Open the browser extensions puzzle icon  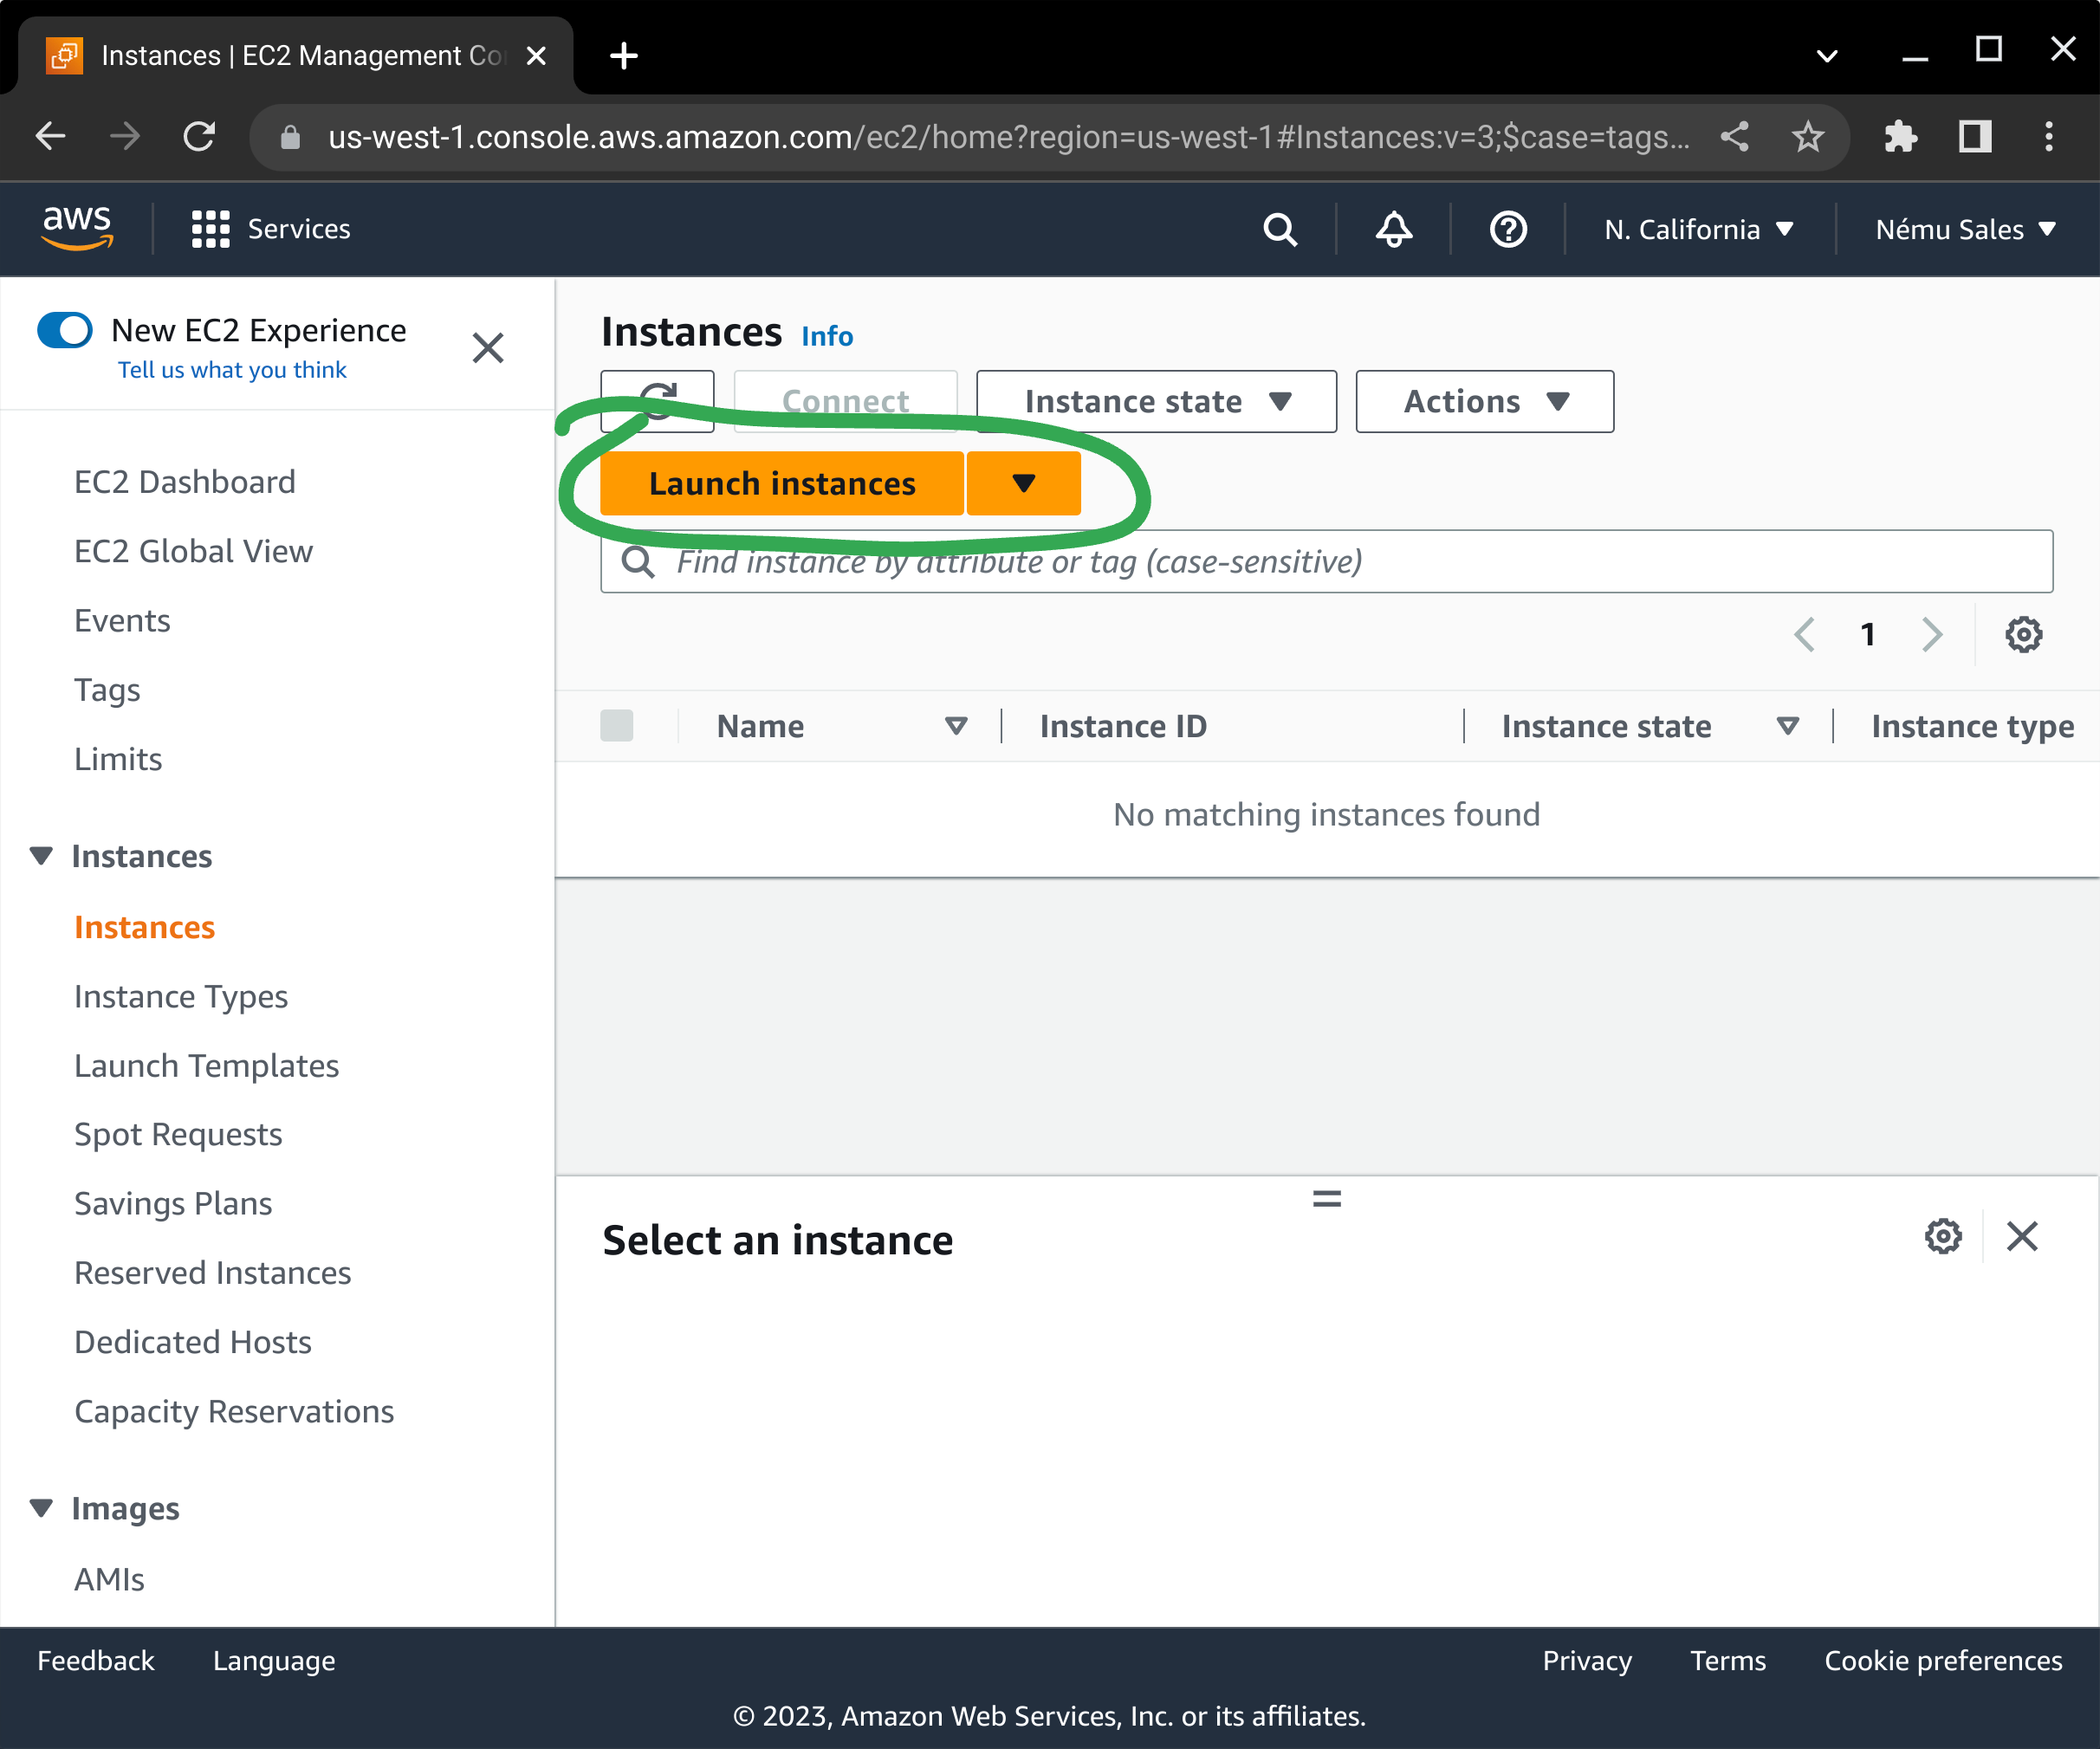pyautogui.click(x=1900, y=137)
